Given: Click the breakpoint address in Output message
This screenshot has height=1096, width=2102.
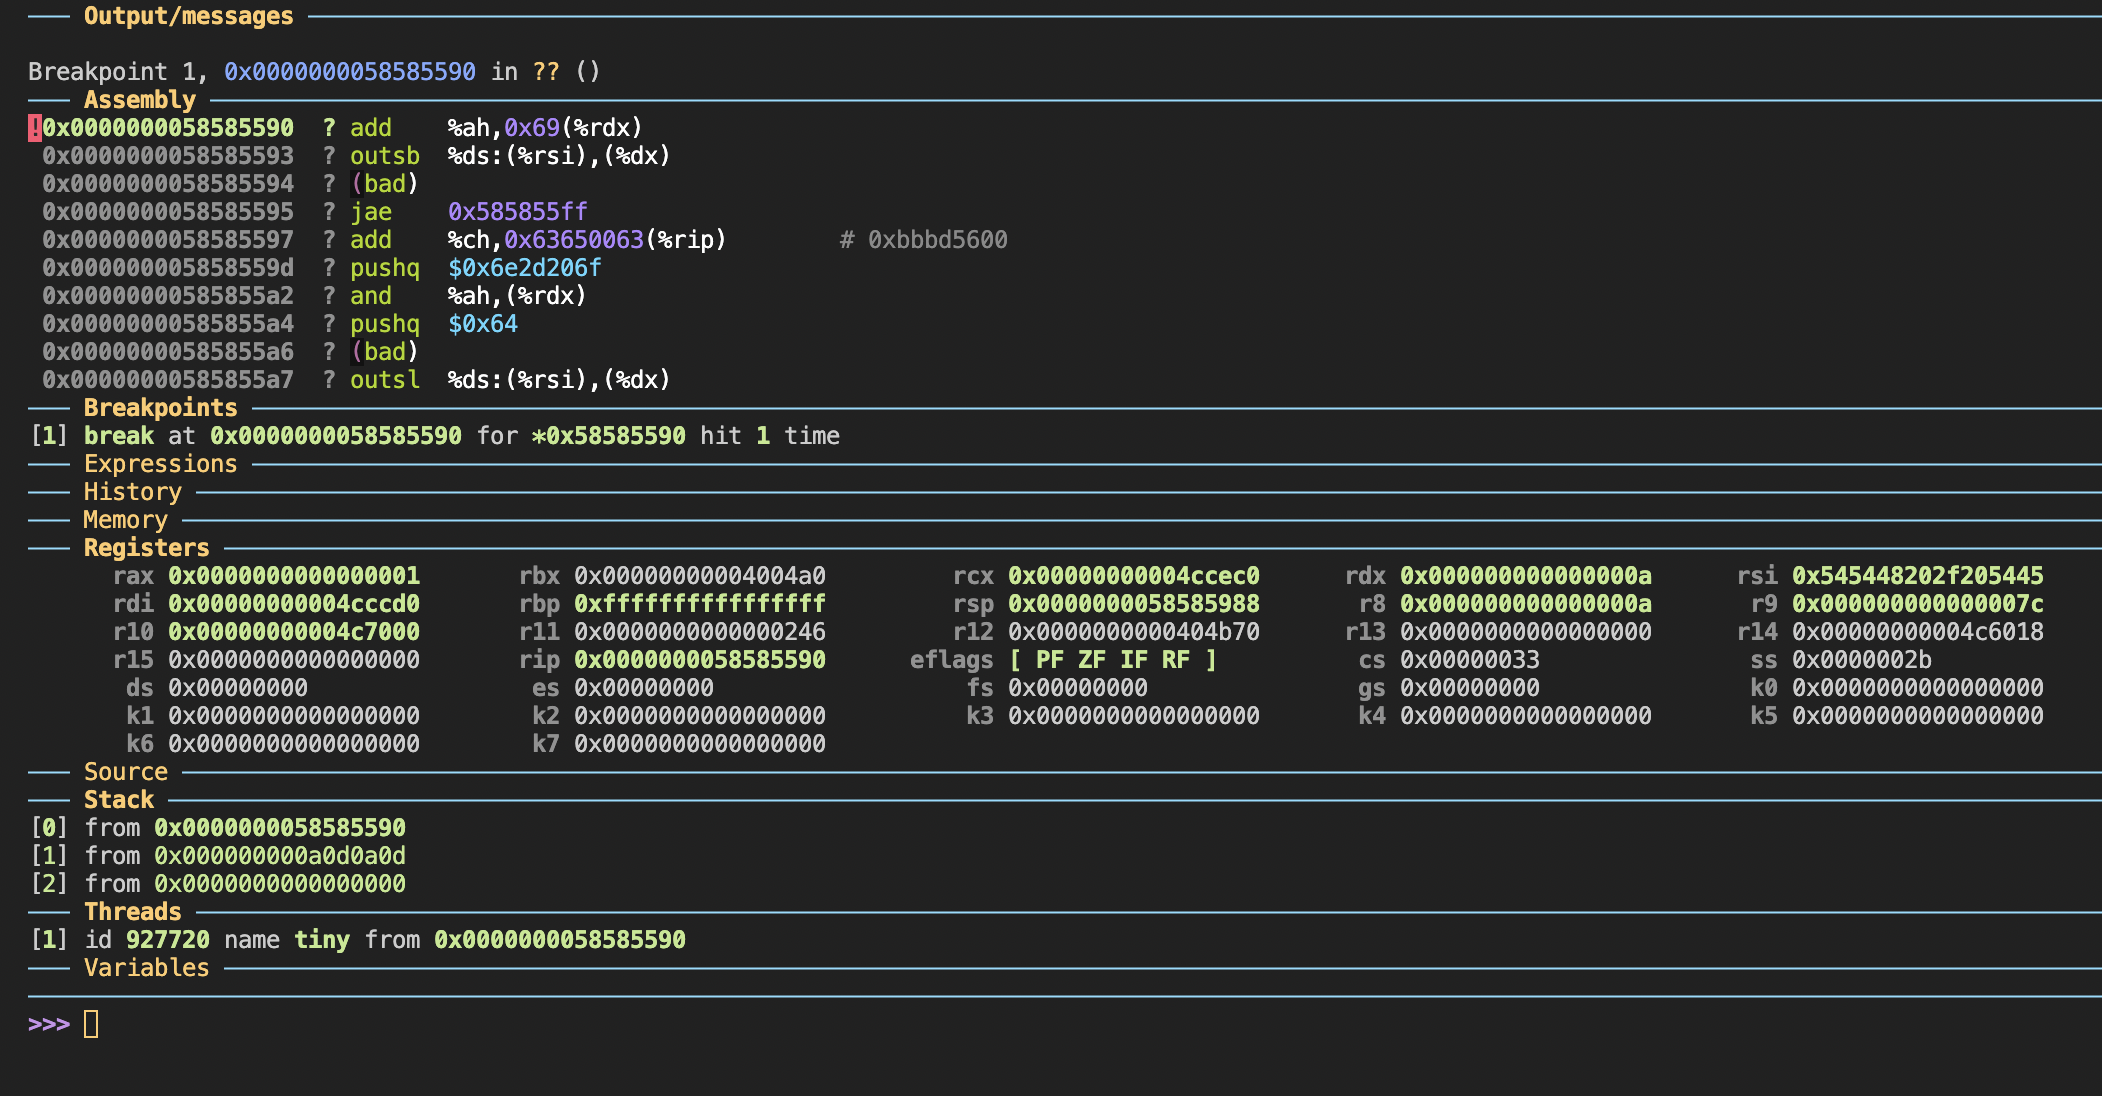Looking at the screenshot, I should click(x=349, y=72).
